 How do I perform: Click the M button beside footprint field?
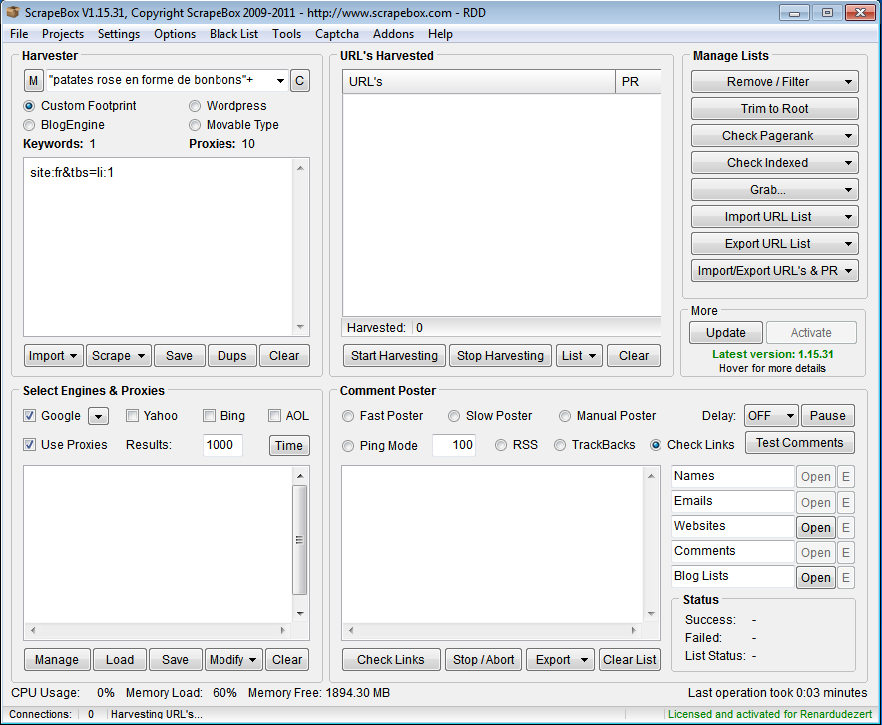coord(33,81)
